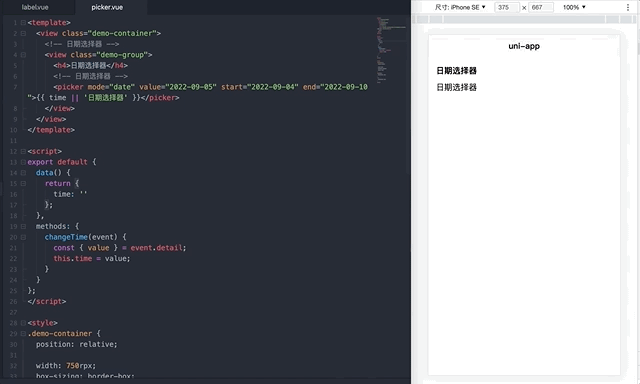This screenshot has height=384, width=640.
Task: Click the time: '' line in data
Action: pos(70,194)
